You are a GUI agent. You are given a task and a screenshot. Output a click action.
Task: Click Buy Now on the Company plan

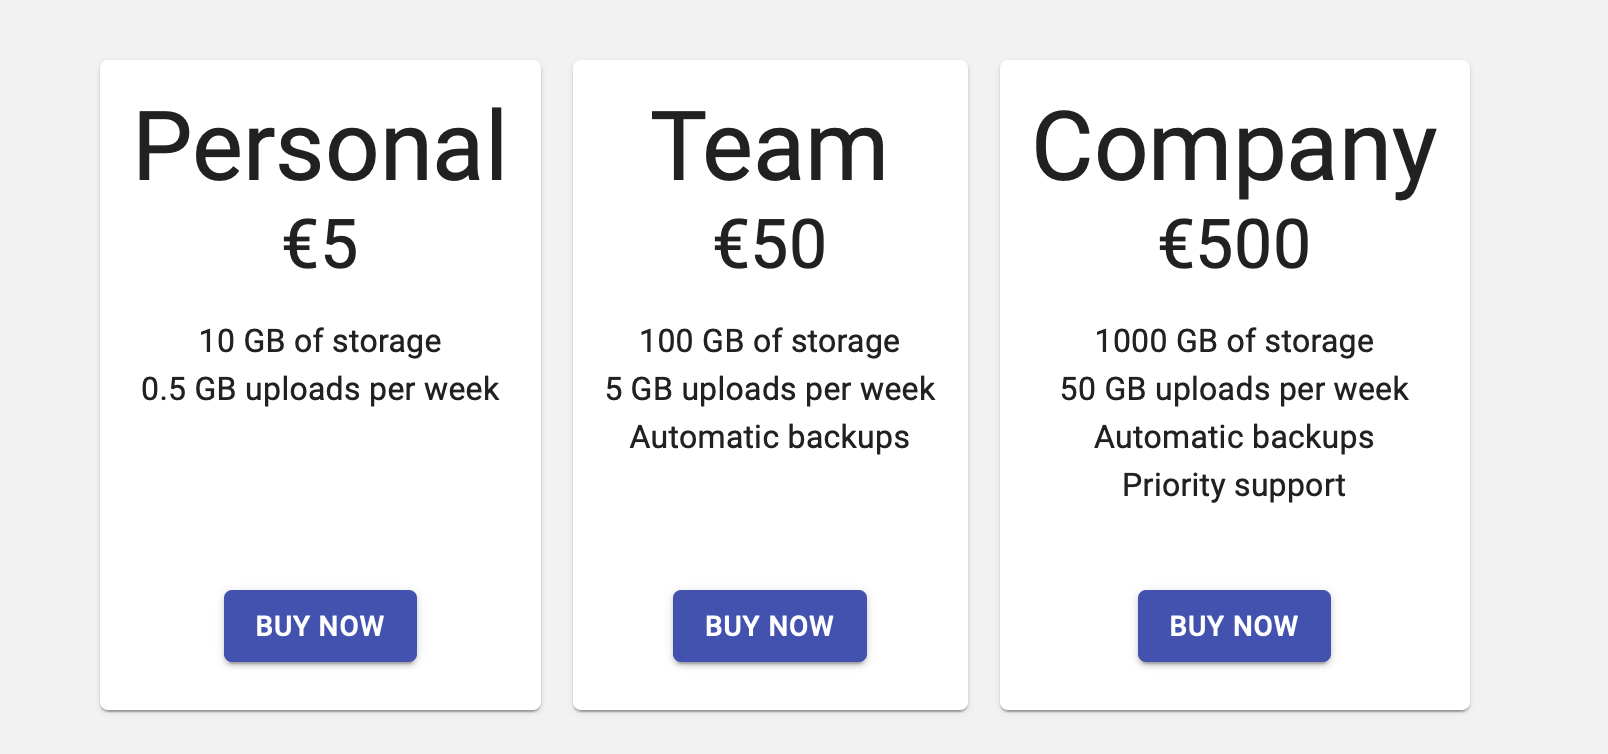[x=1234, y=626]
